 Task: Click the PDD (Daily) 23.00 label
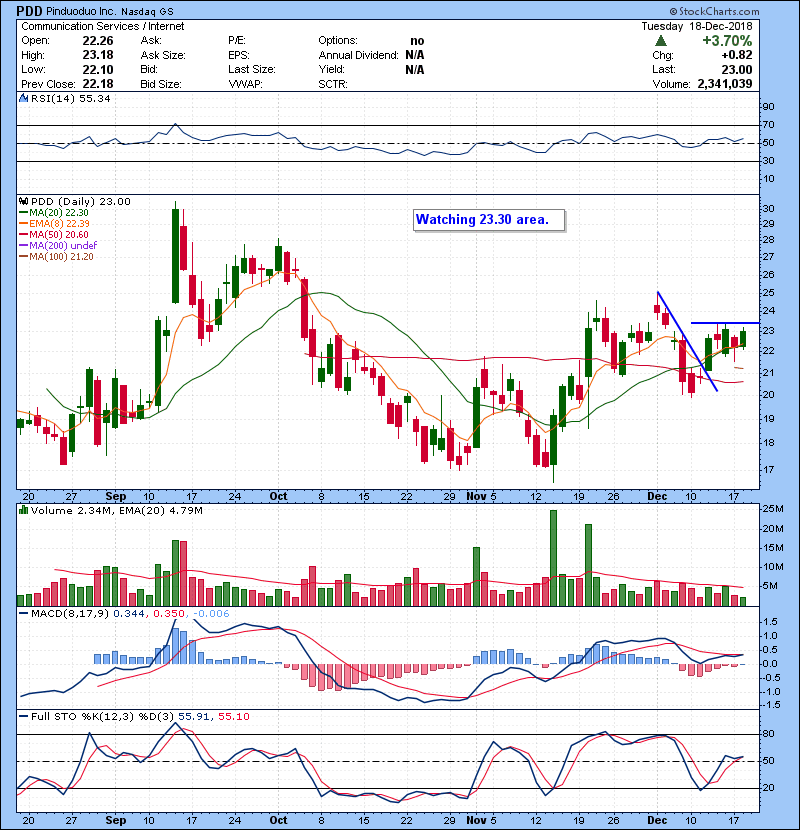(x=80, y=202)
